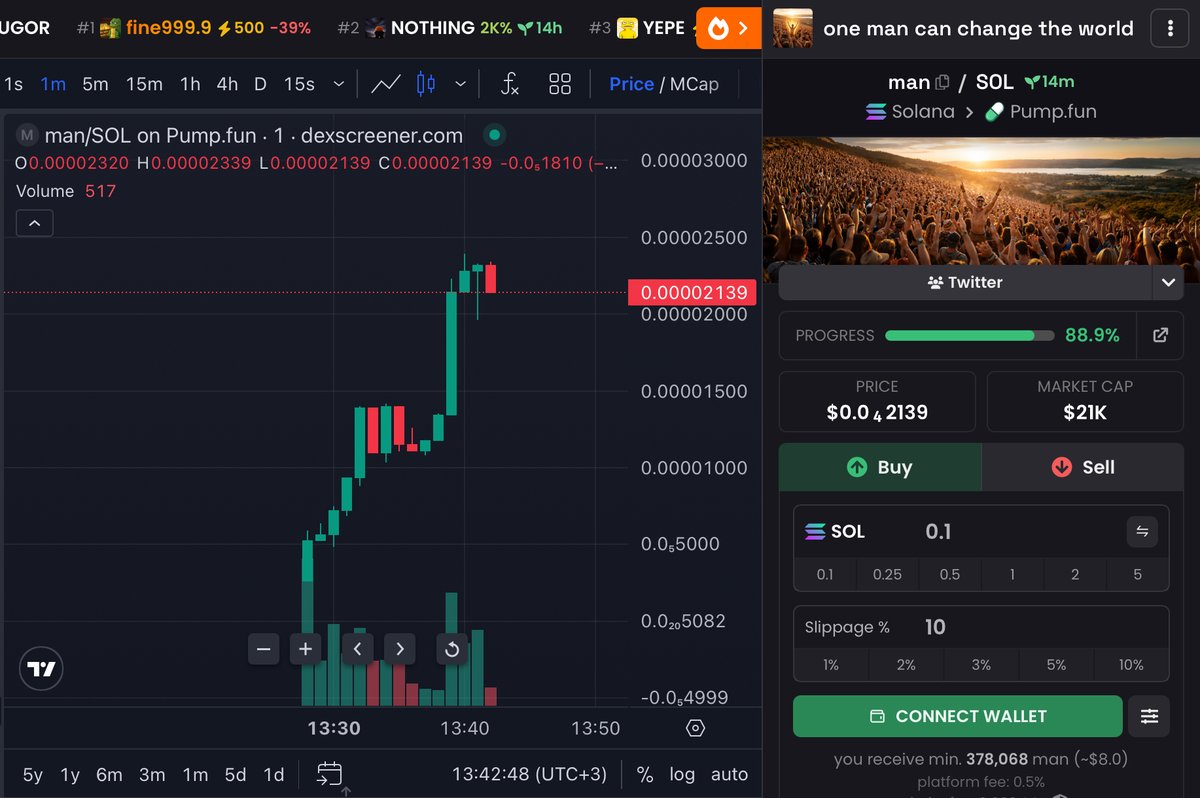Select 6m chart range
This screenshot has height=798, width=1200.
[x=109, y=774]
